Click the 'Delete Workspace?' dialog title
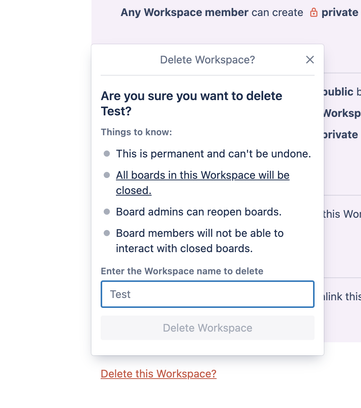Viewport: 361px width, 408px height. [x=207, y=60]
